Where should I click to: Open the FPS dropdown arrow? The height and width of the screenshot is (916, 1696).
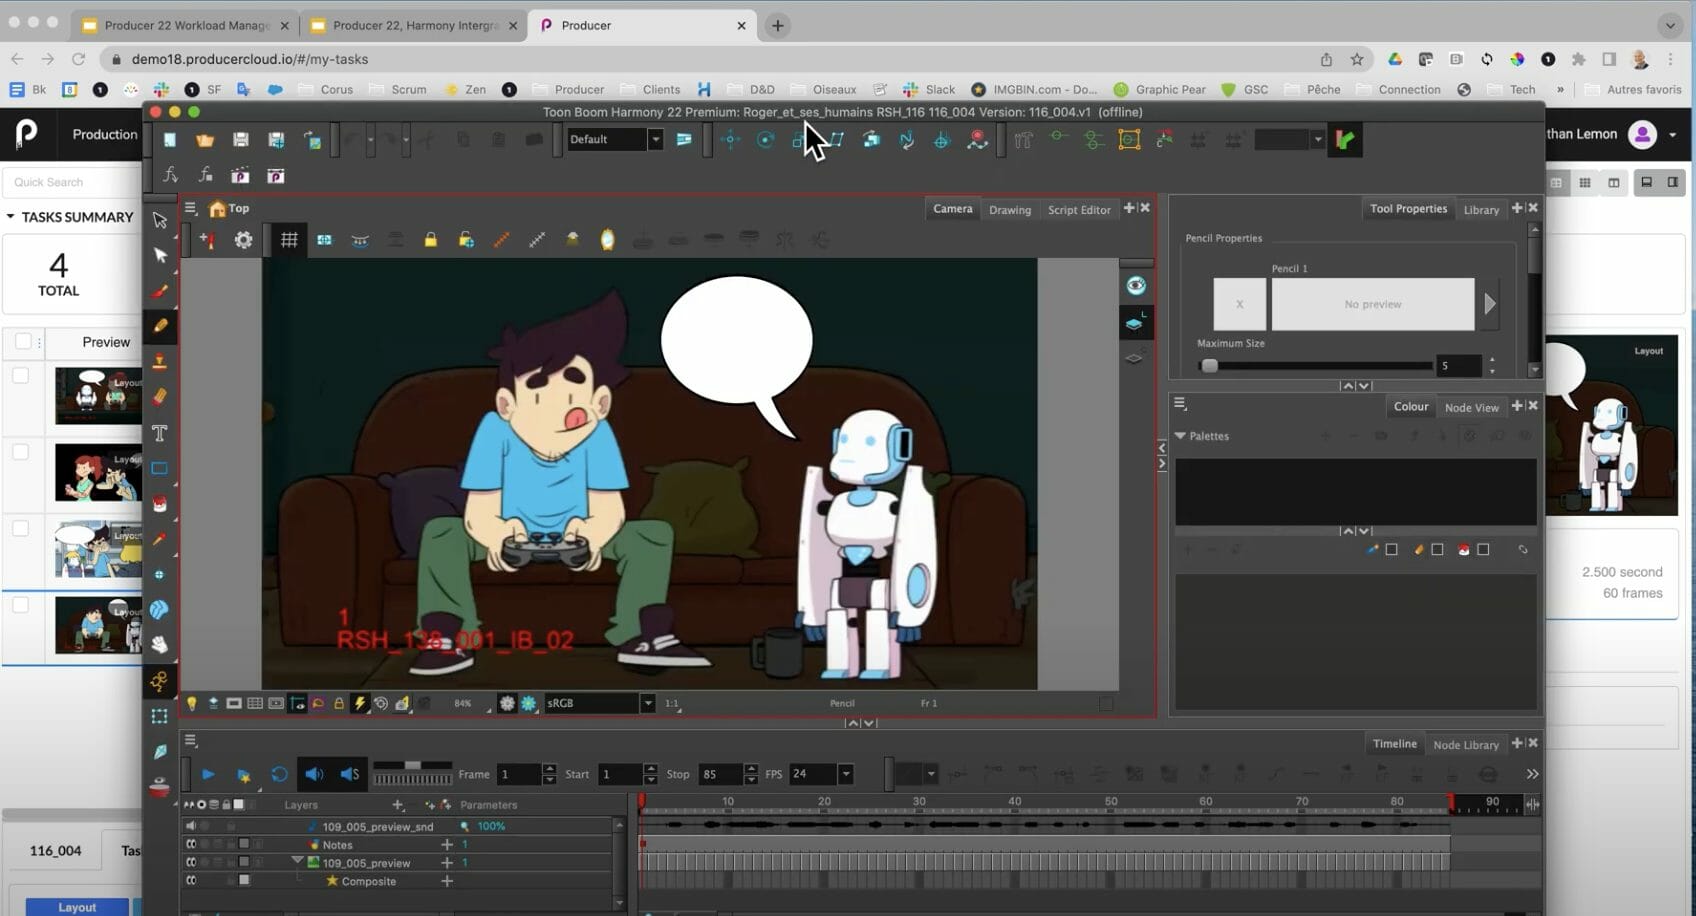846,774
